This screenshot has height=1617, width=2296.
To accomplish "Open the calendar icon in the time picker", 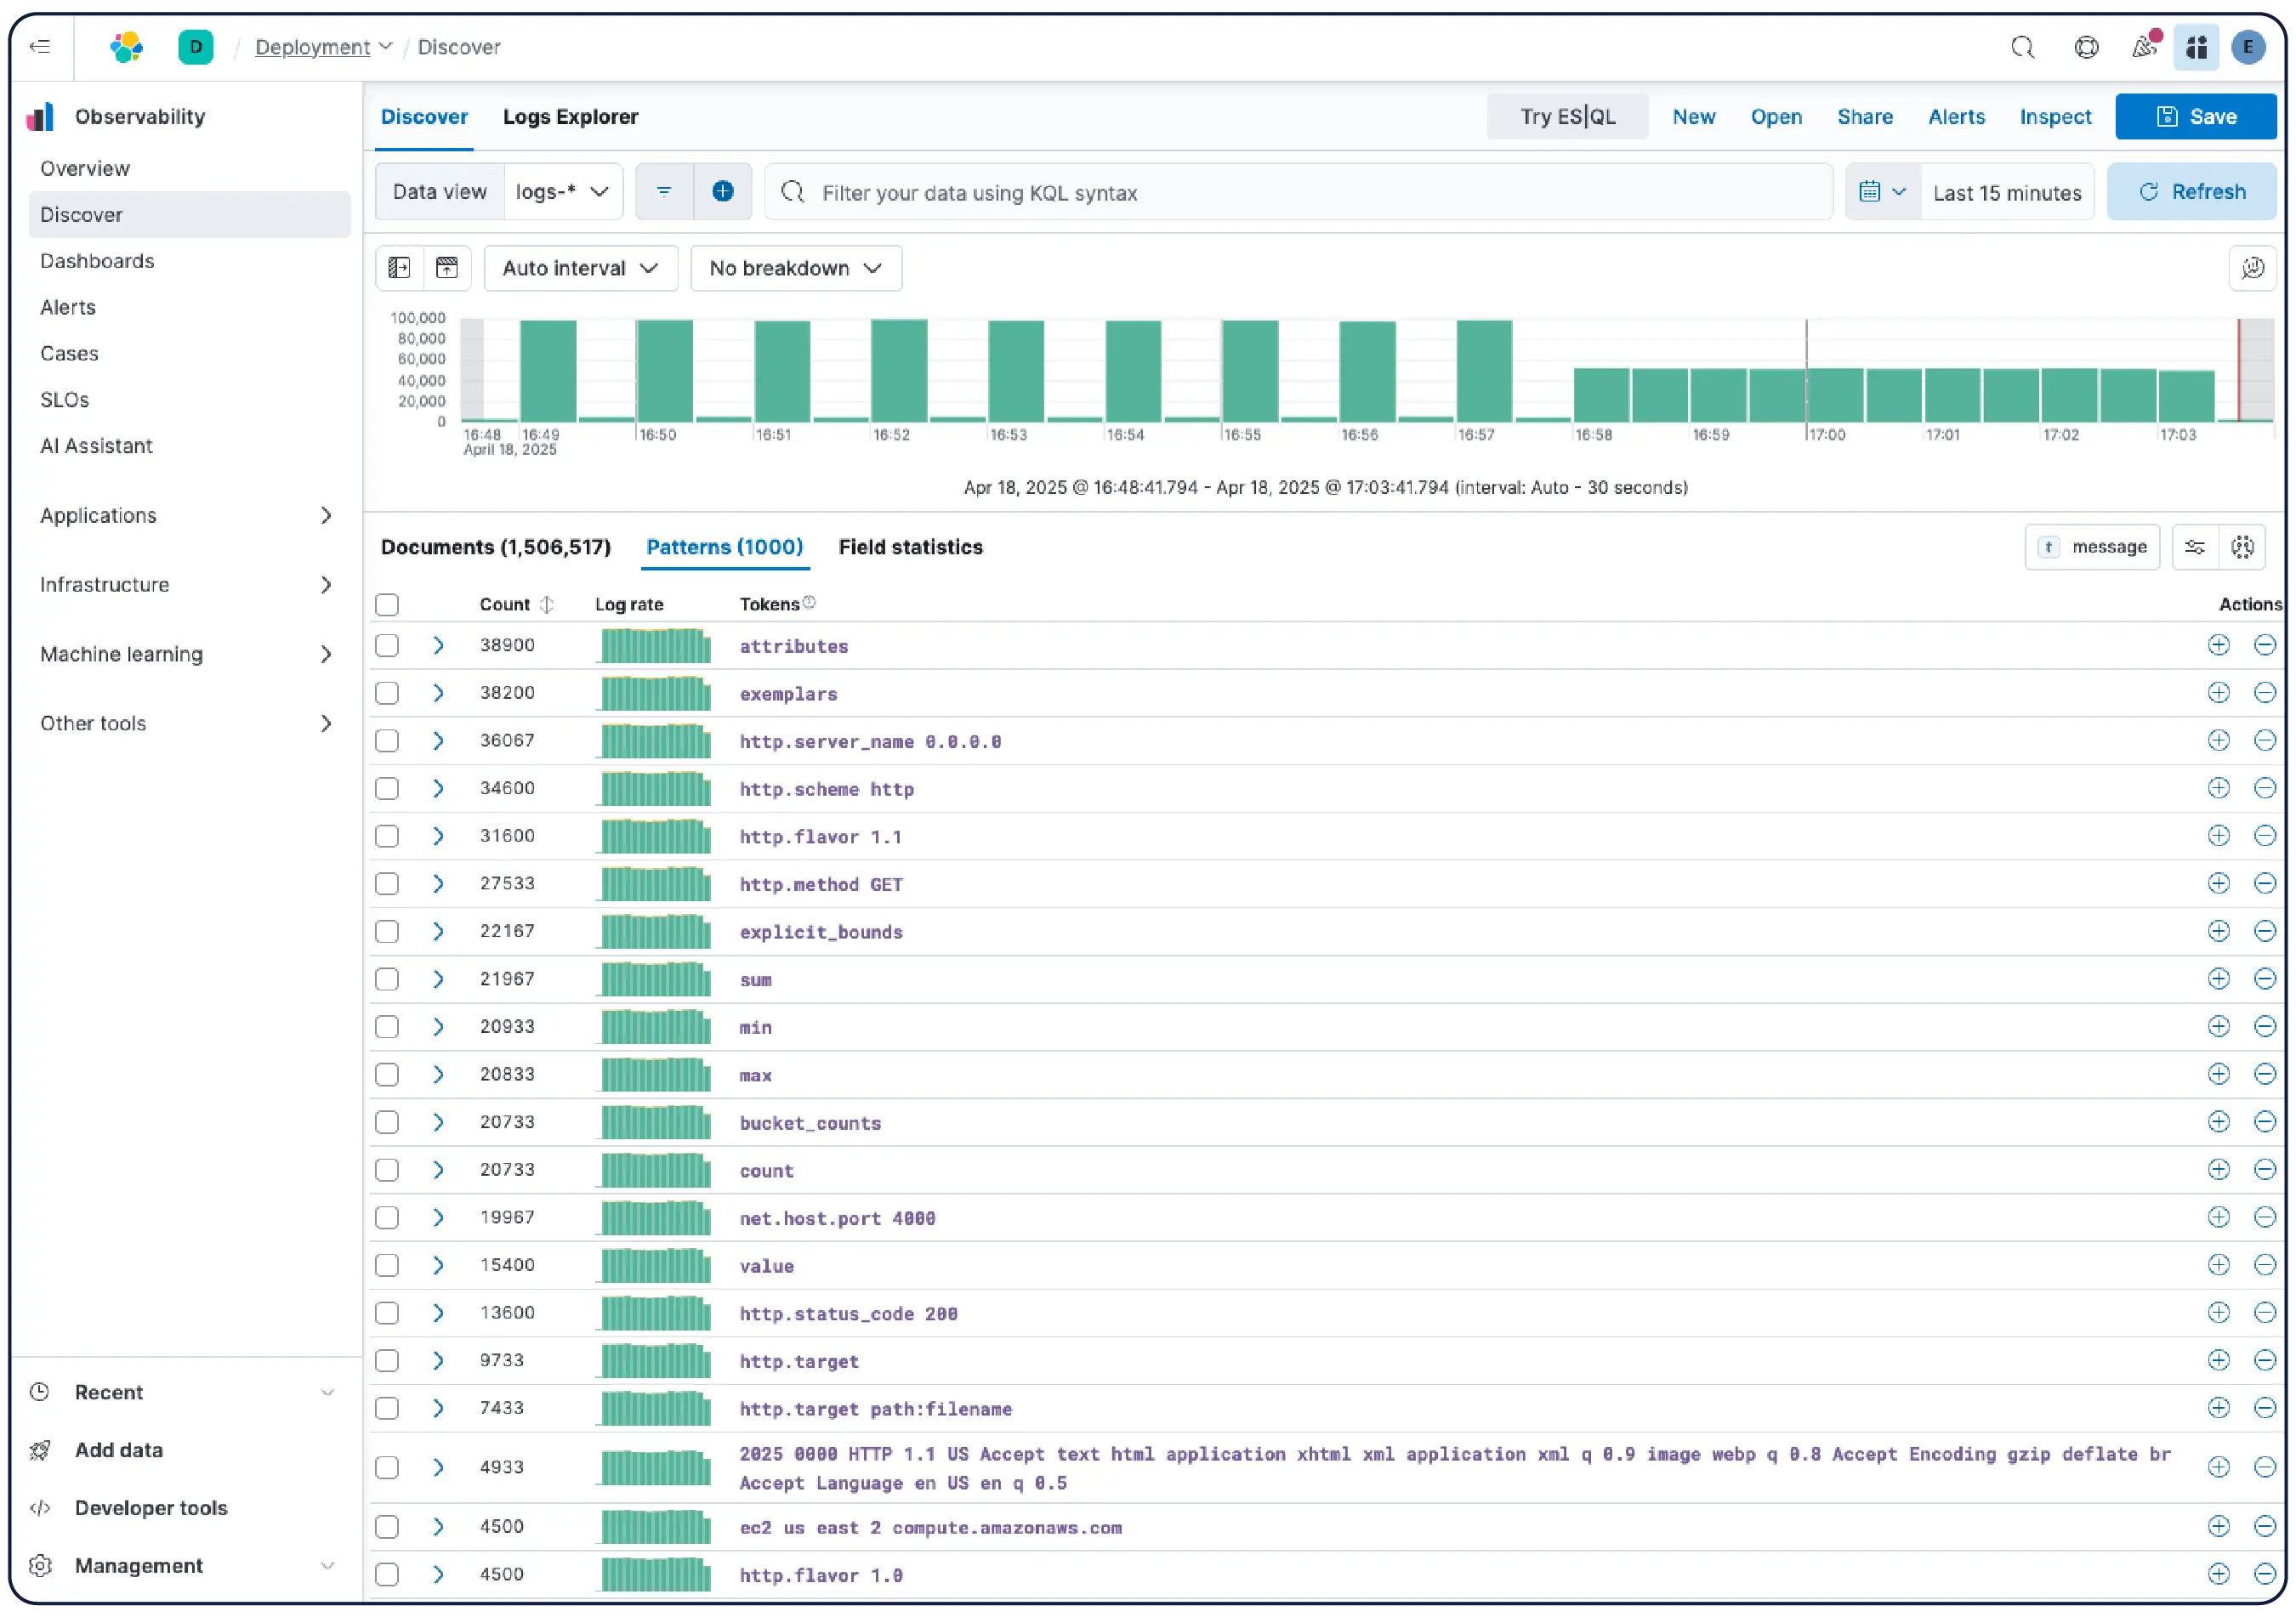I will pos(1872,191).
